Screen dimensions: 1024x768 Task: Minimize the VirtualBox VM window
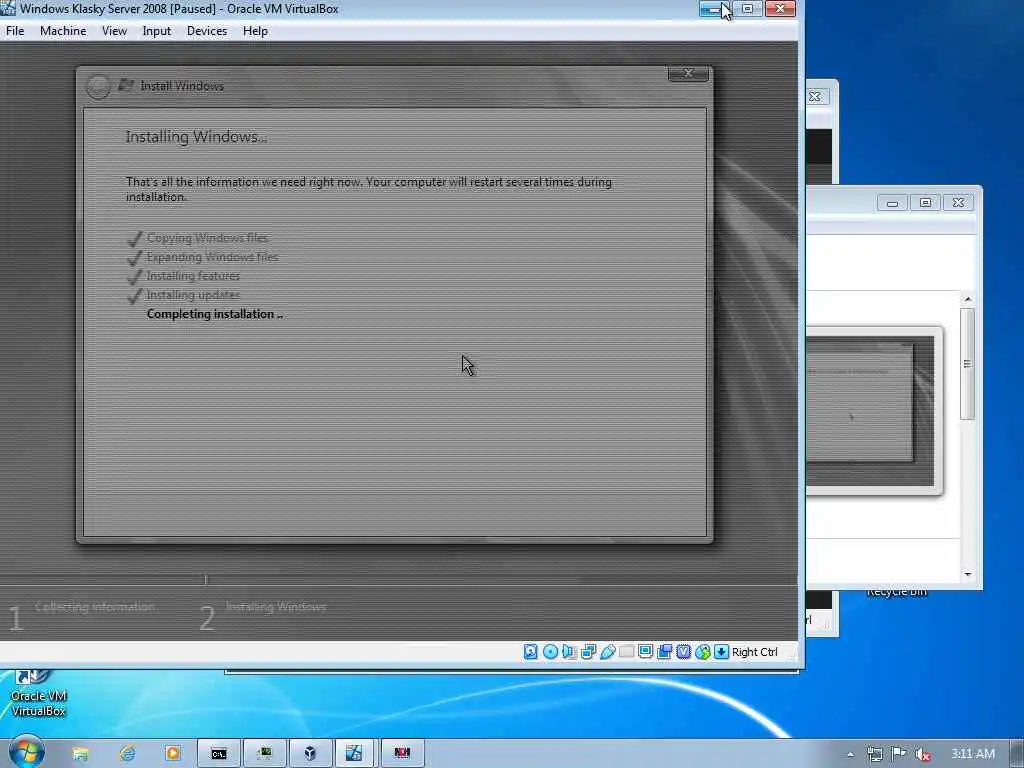click(715, 8)
